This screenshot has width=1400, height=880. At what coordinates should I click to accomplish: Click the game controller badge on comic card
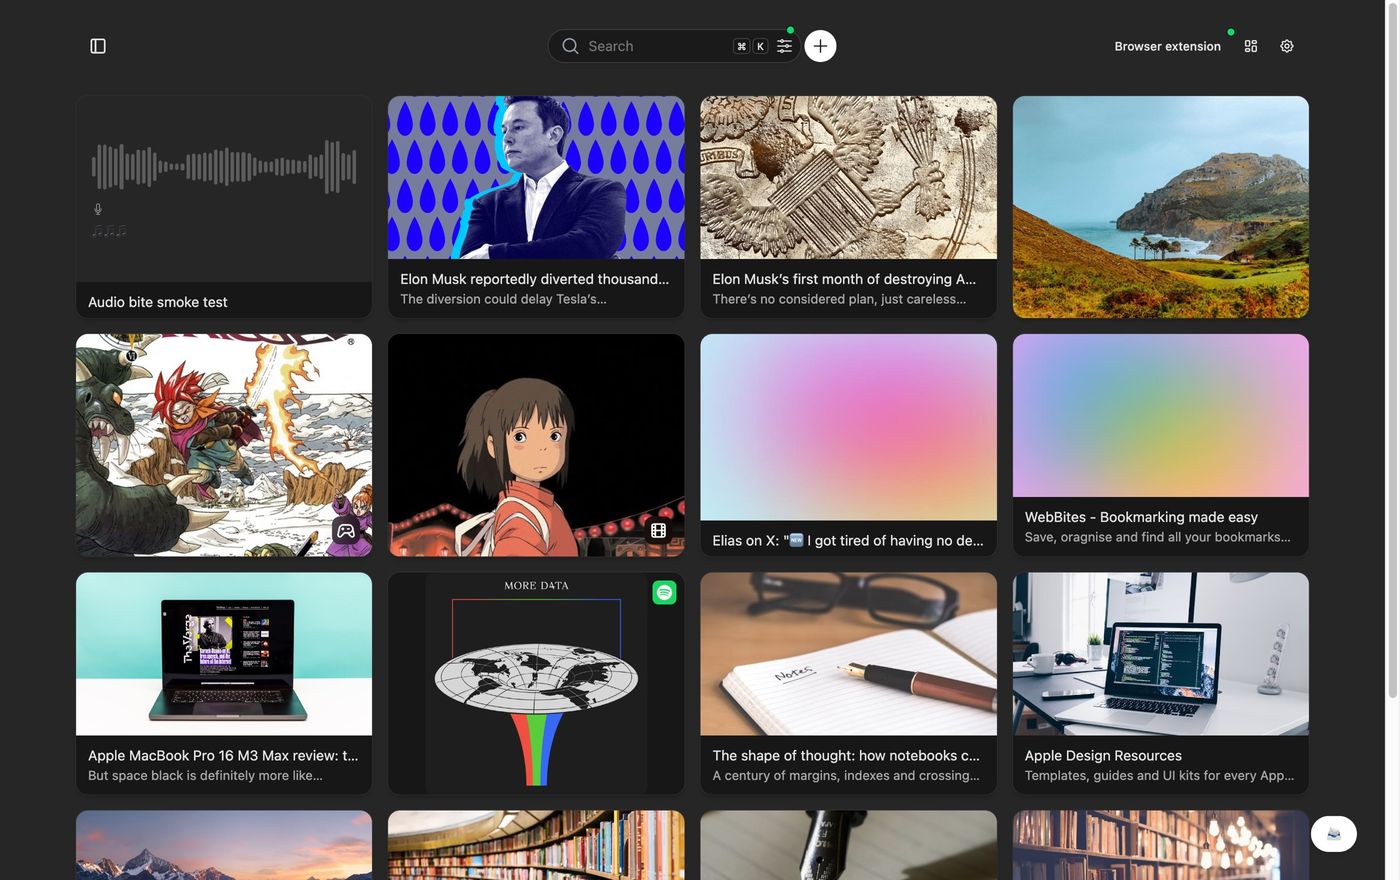pyautogui.click(x=346, y=531)
